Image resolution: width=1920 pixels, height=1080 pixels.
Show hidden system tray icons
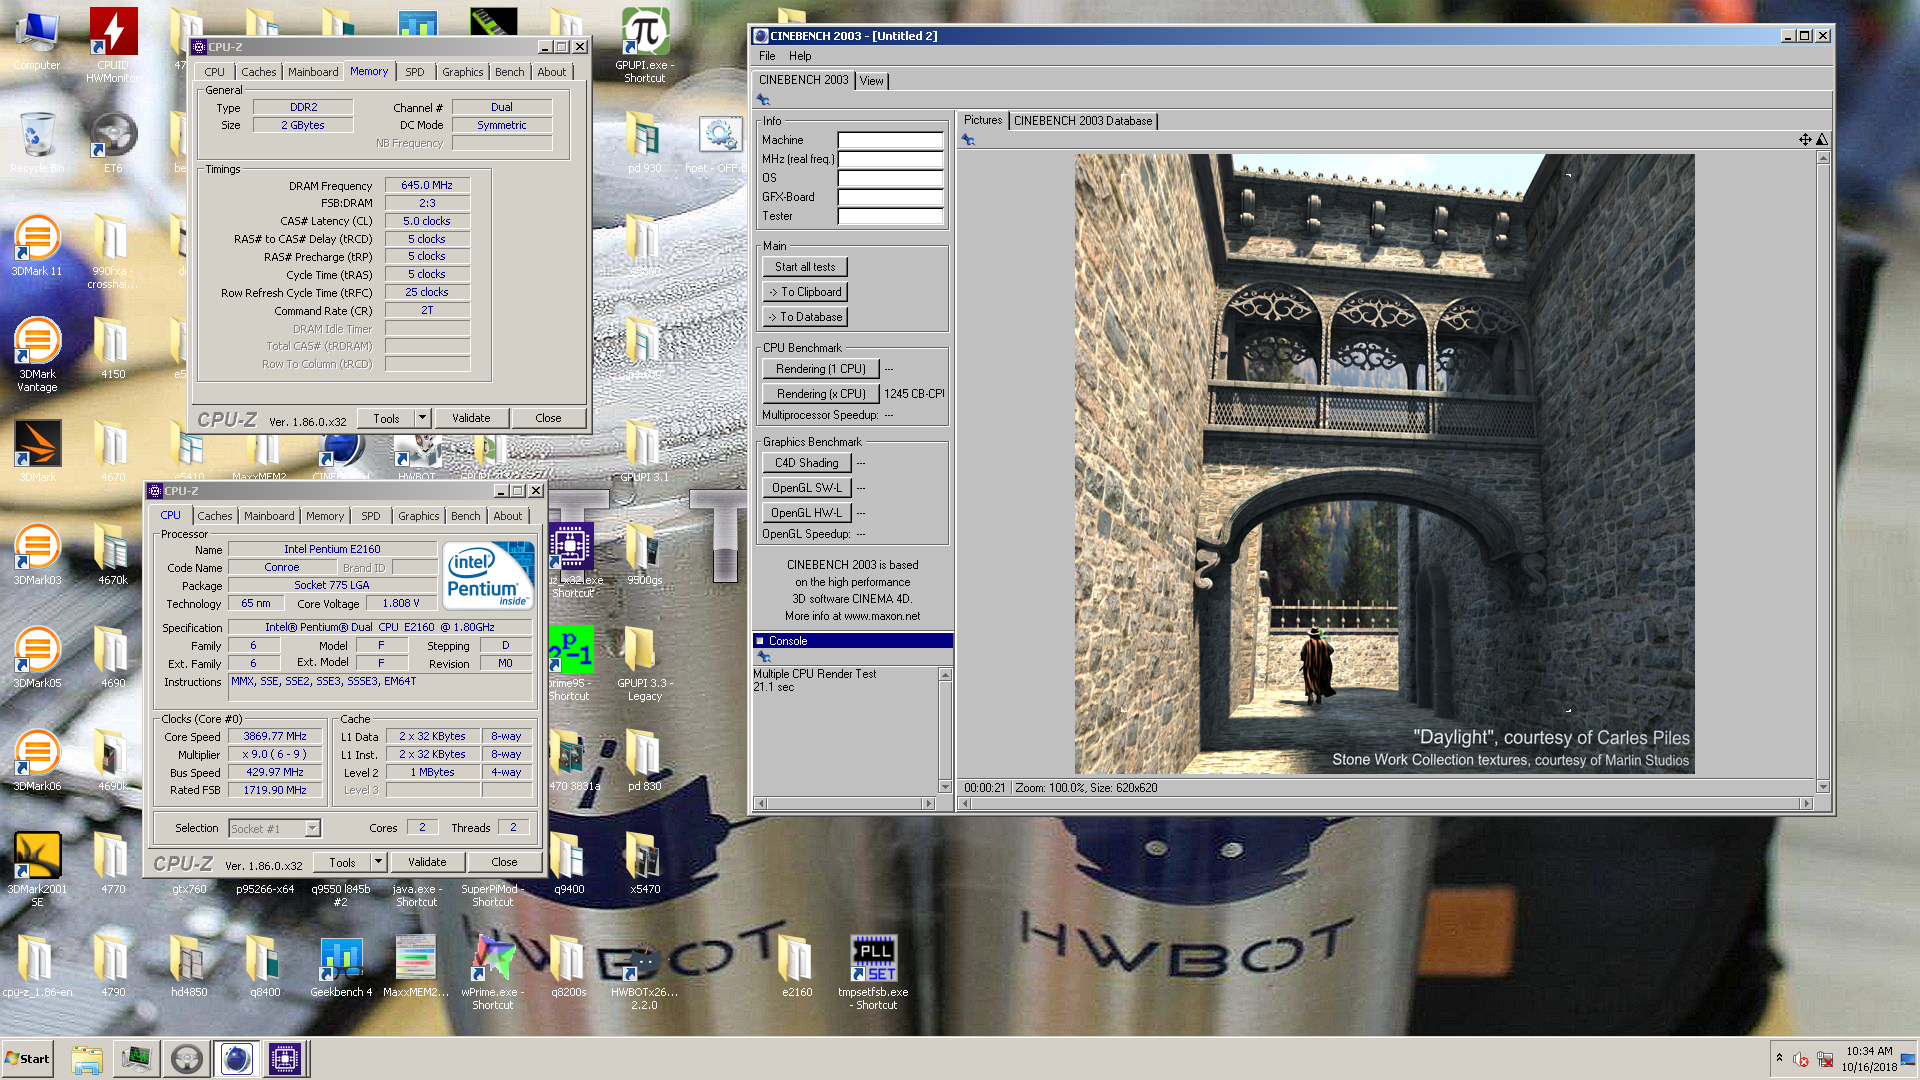(x=1779, y=1057)
